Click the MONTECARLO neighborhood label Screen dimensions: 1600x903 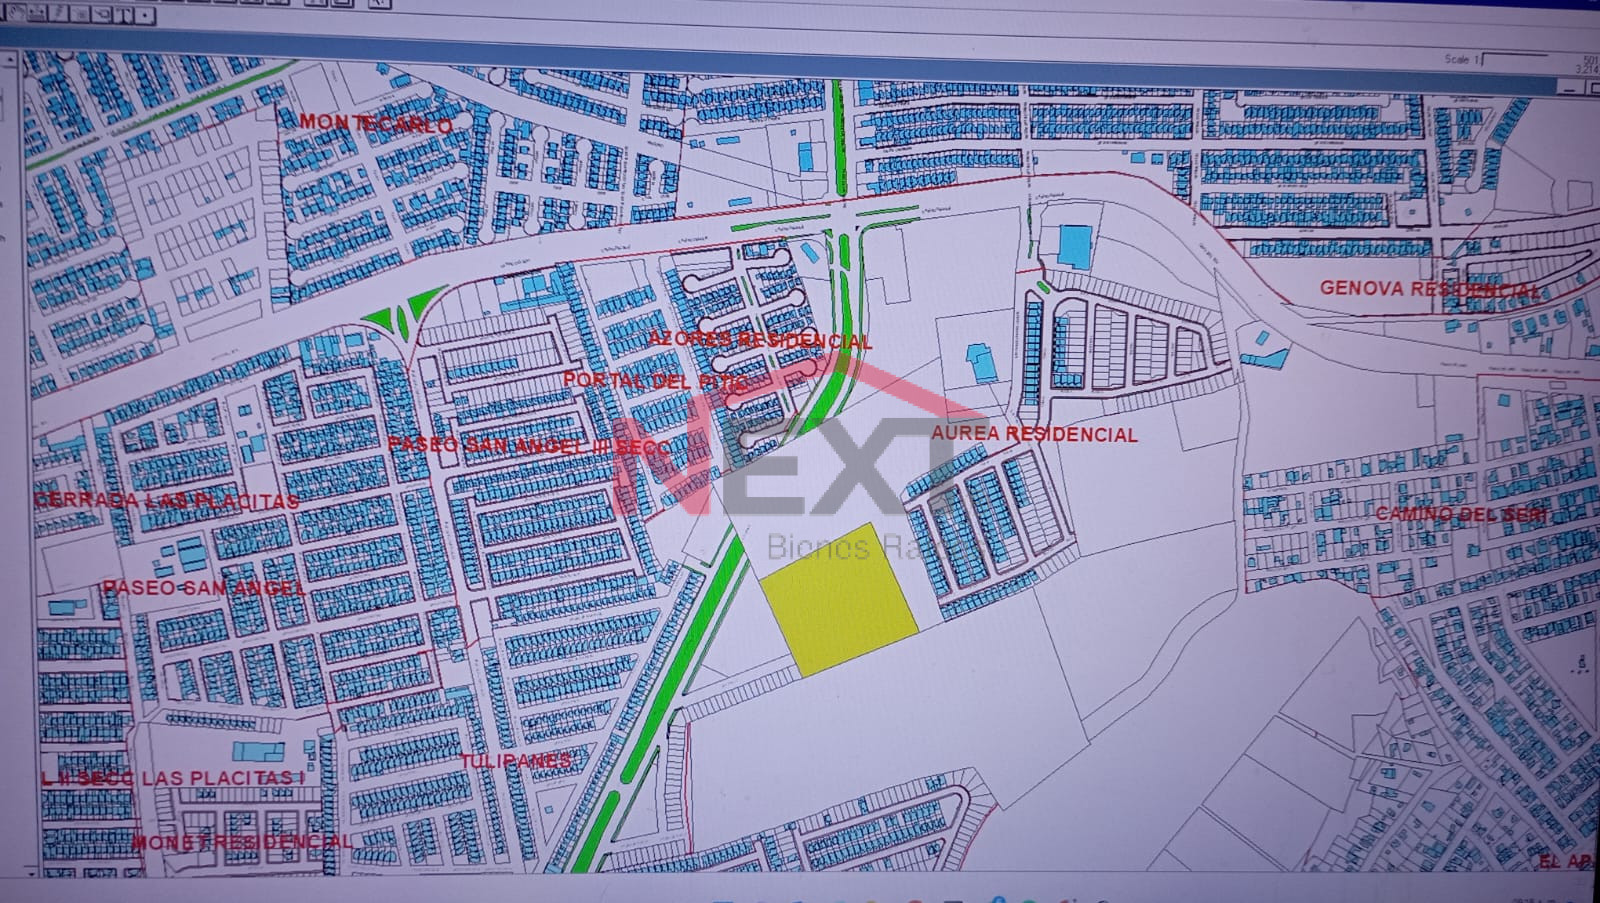pos(375,123)
